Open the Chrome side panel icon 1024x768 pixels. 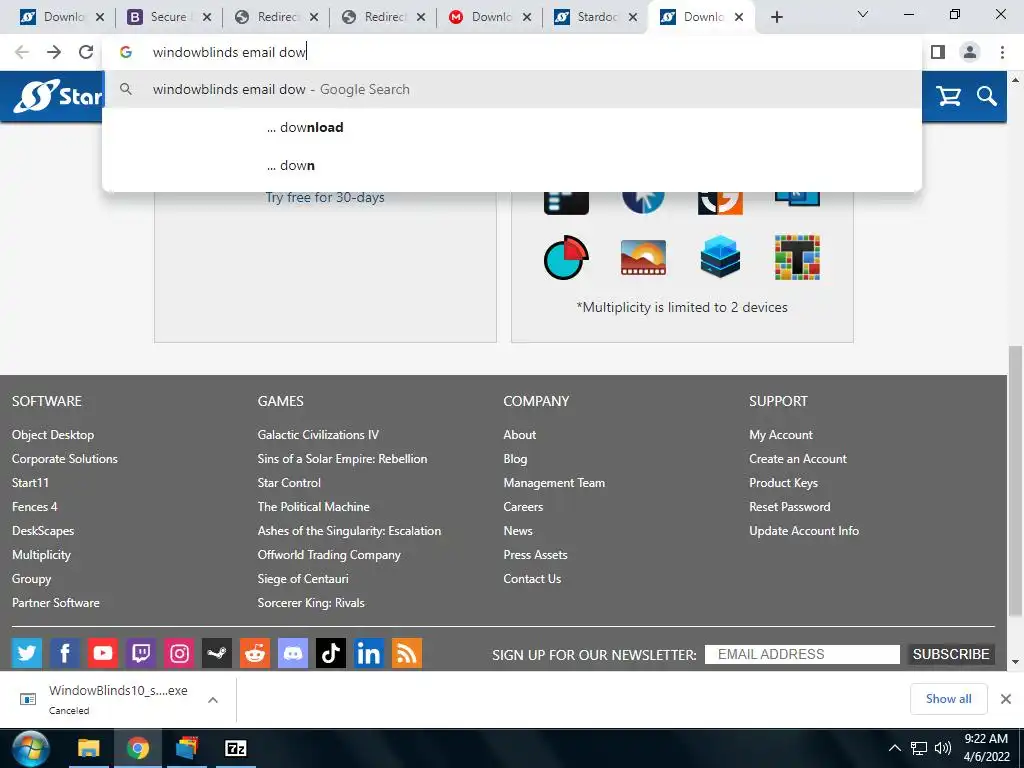click(938, 52)
